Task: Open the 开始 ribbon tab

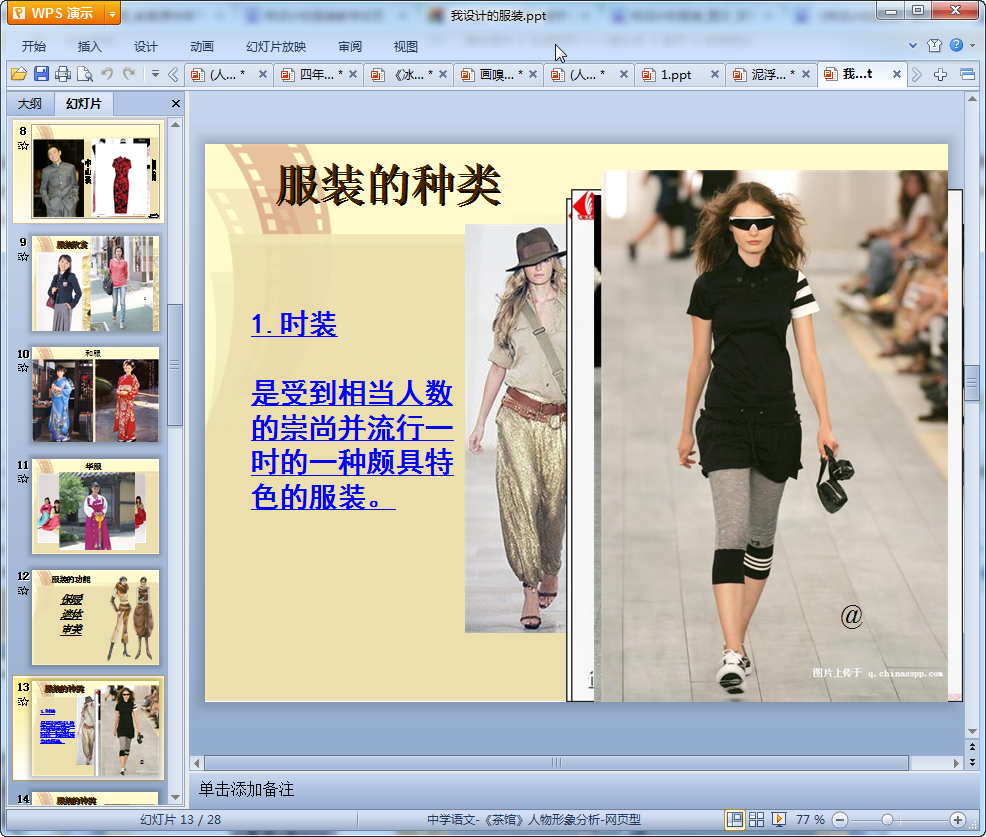Action: coord(34,47)
